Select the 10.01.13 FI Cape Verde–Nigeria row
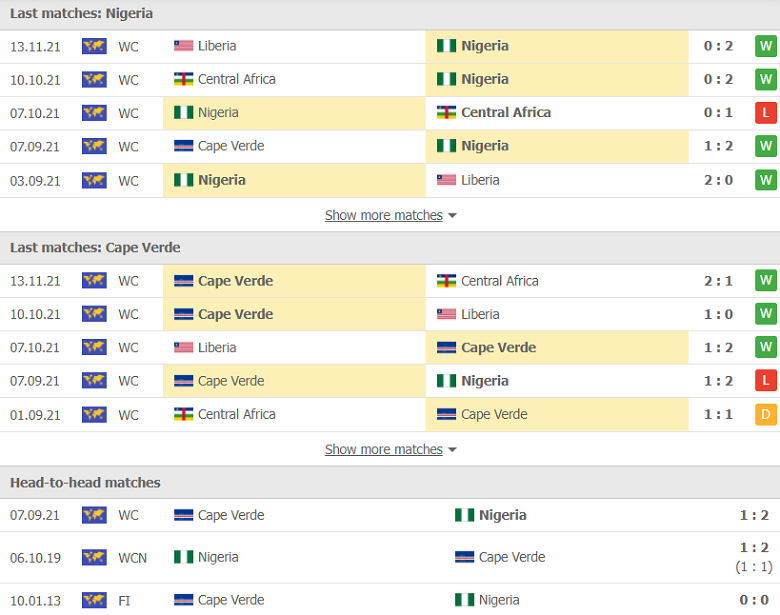This screenshot has width=780, height=615. (390, 600)
